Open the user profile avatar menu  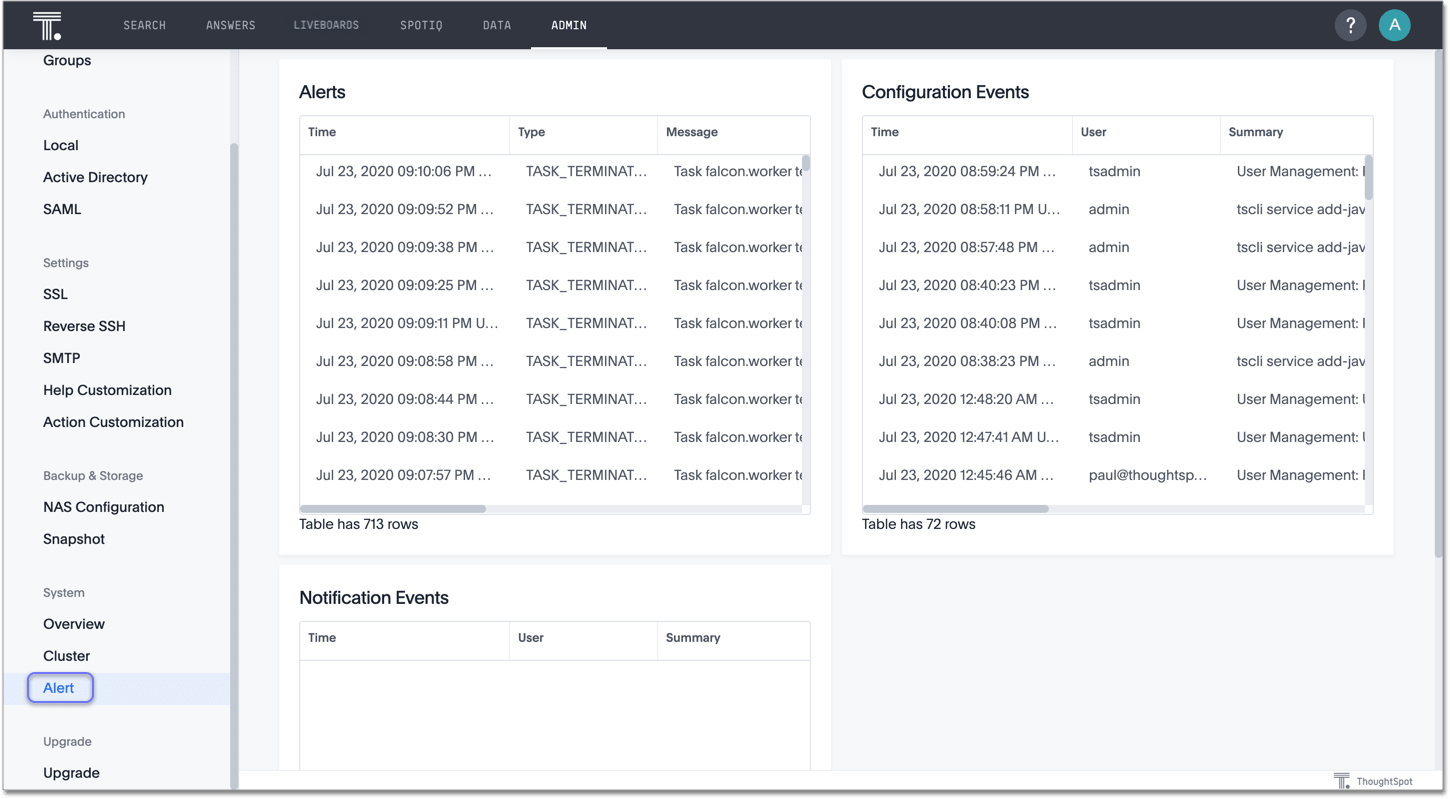point(1395,25)
